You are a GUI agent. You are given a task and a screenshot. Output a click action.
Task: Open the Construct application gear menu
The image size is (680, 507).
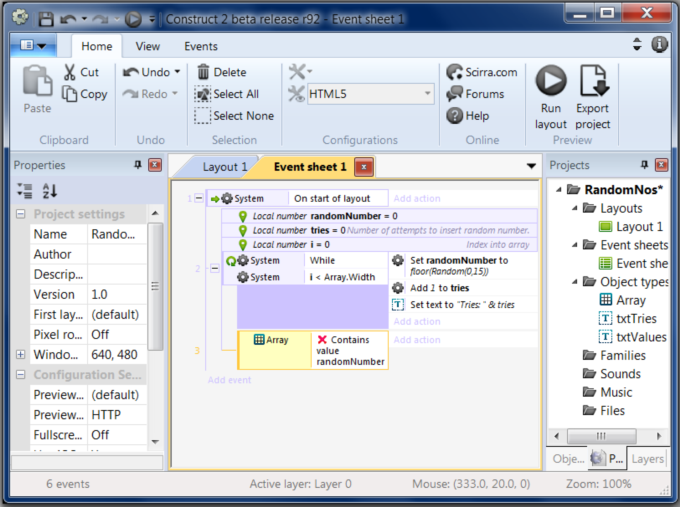[x=20, y=17]
